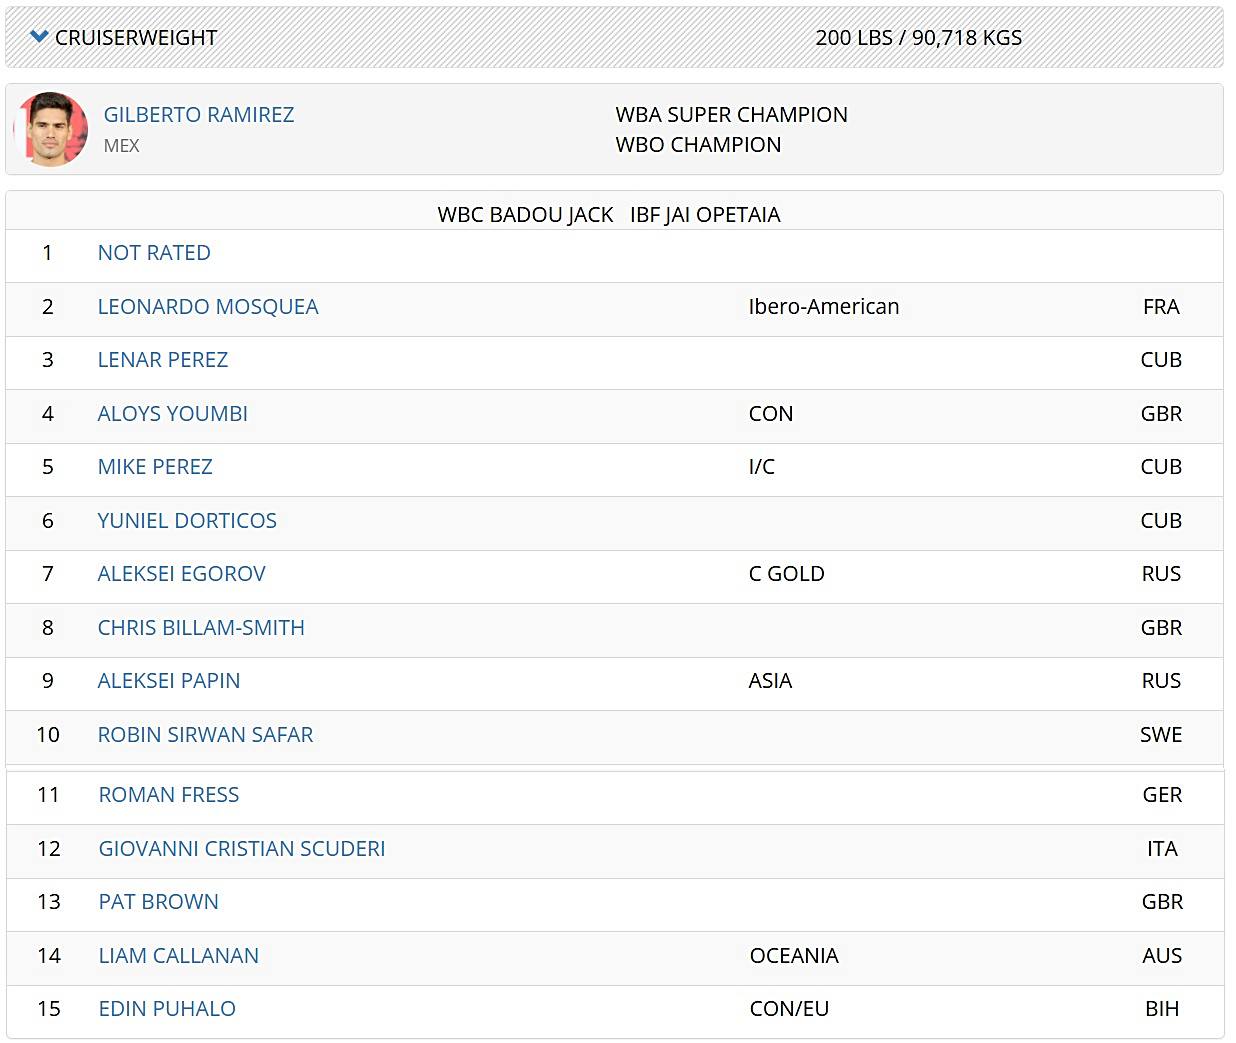
Task: Open Giovanni Cristian Scuderi's profile
Action: [242, 849]
